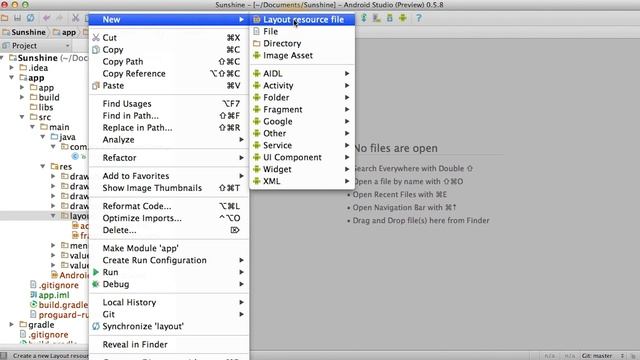Open the Git submenu

click(x=169, y=314)
